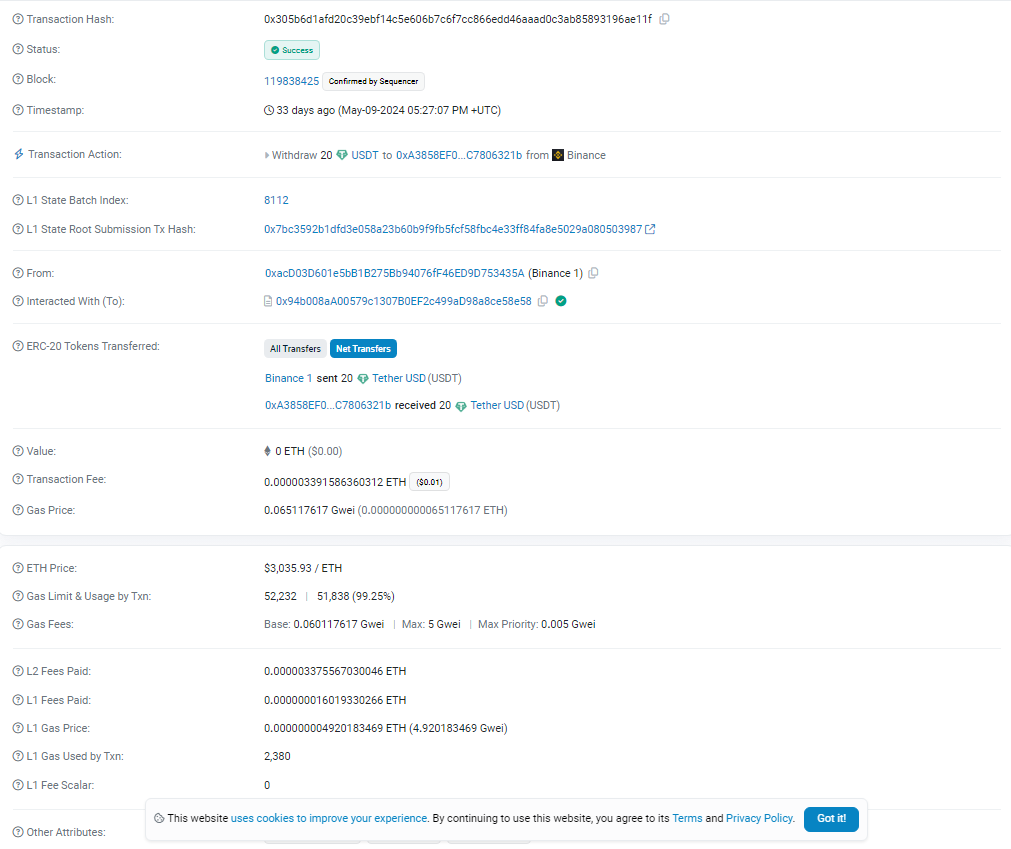Open the Privacy Policy link
Image resolution: width=1011 pixels, height=849 pixels.
[759, 818]
